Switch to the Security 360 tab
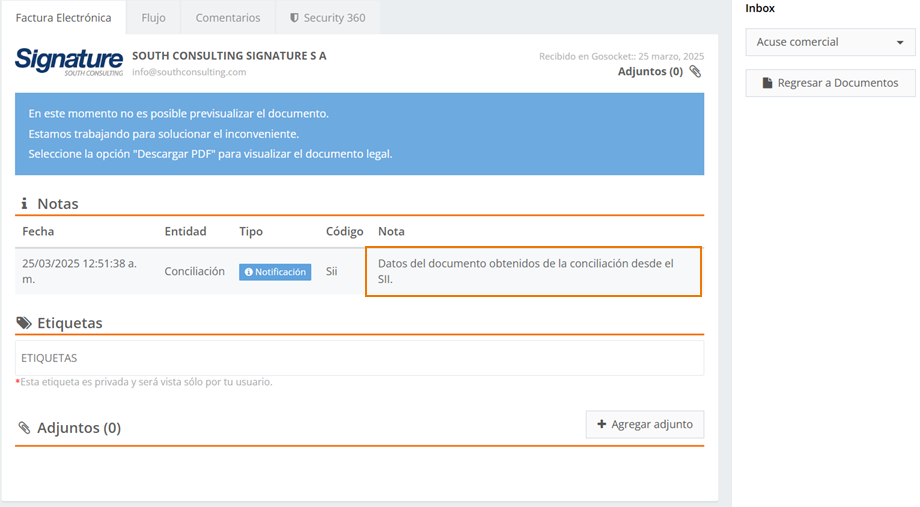 (327, 18)
